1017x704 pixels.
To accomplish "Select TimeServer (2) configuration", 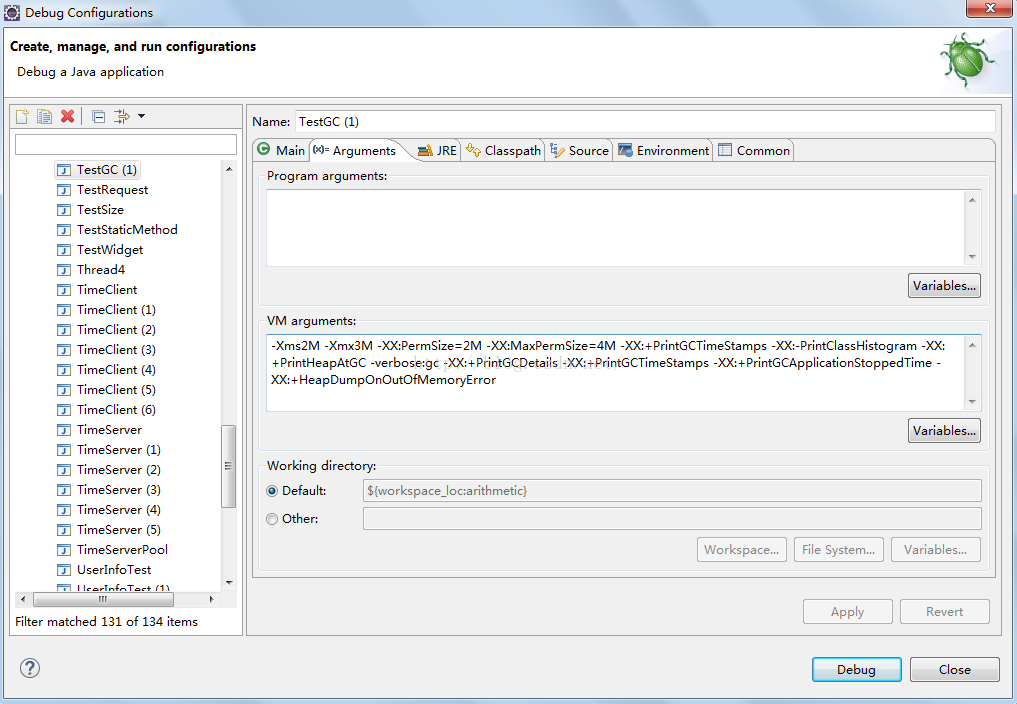I will pyautogui.click(x=119, y=470).
